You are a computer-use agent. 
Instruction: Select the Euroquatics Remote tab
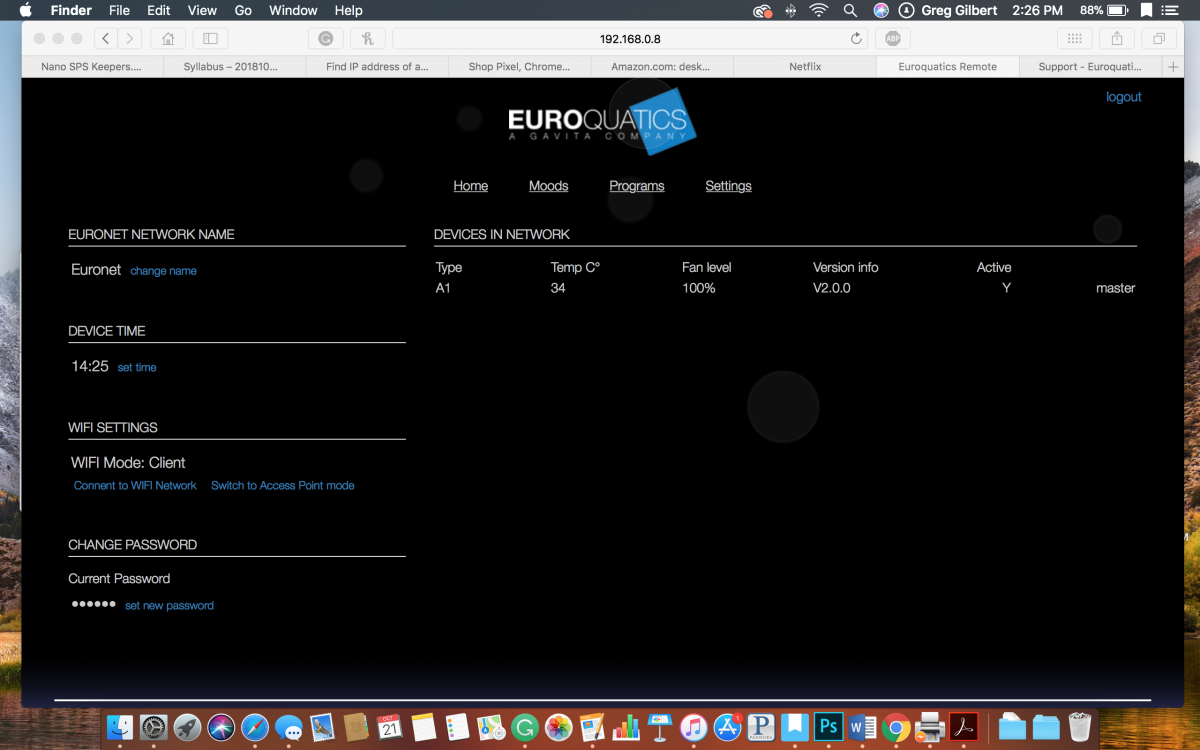[947, 67]
